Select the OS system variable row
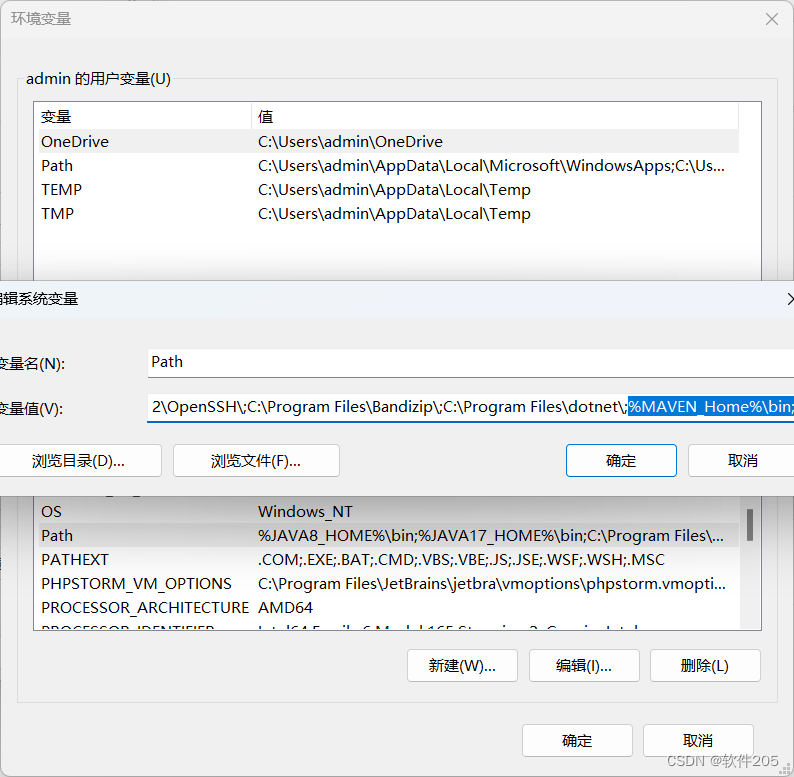The height and width of the screenshot is (777, 794). tap(388, 512)
